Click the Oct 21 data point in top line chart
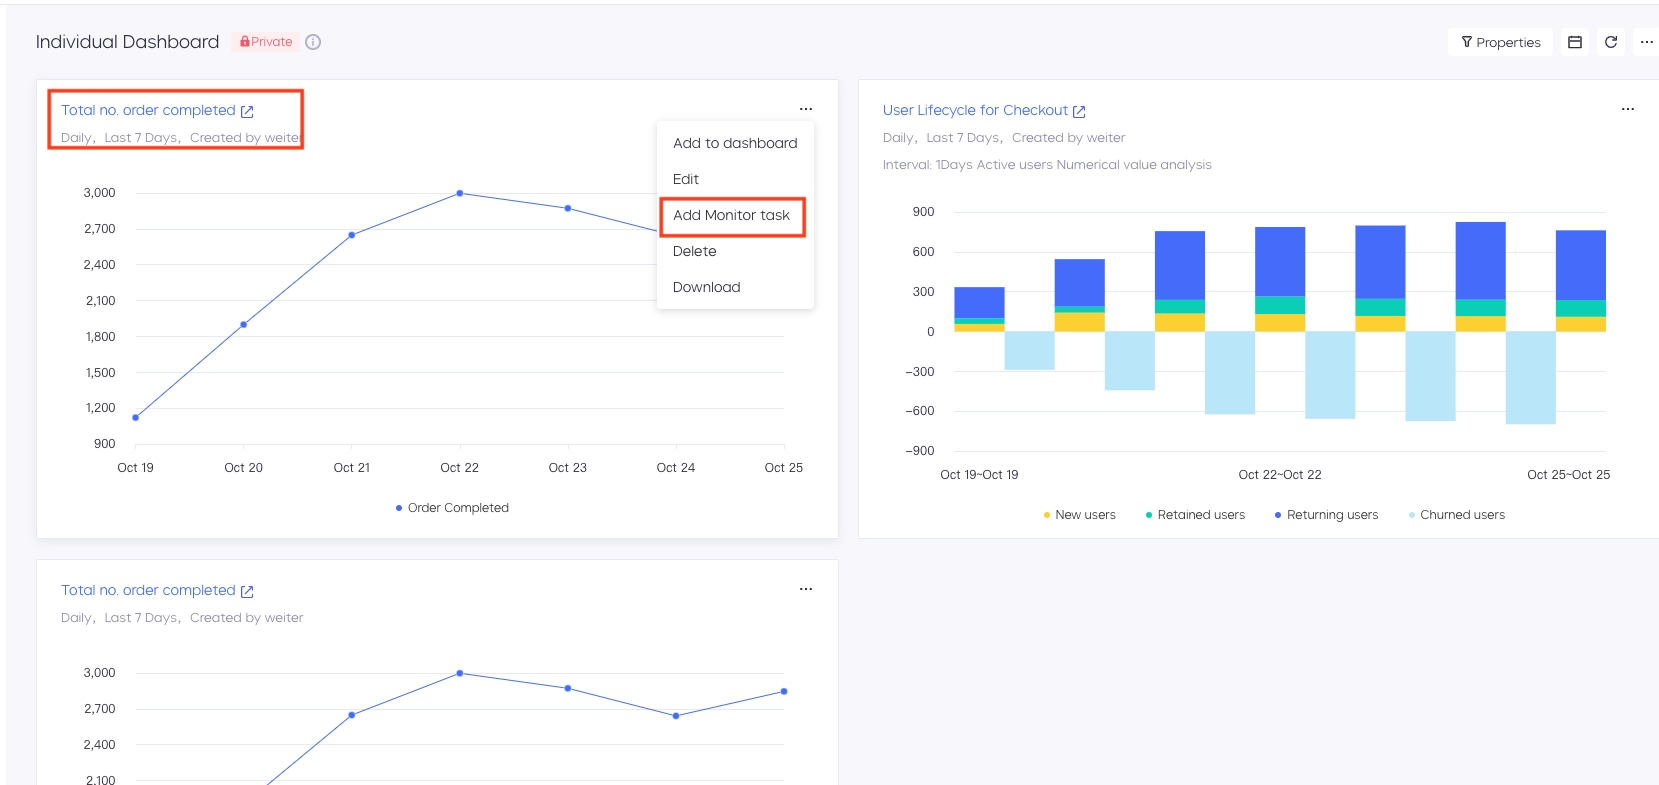The width and height of the screenshot is (1659, 785). [352, 235]
